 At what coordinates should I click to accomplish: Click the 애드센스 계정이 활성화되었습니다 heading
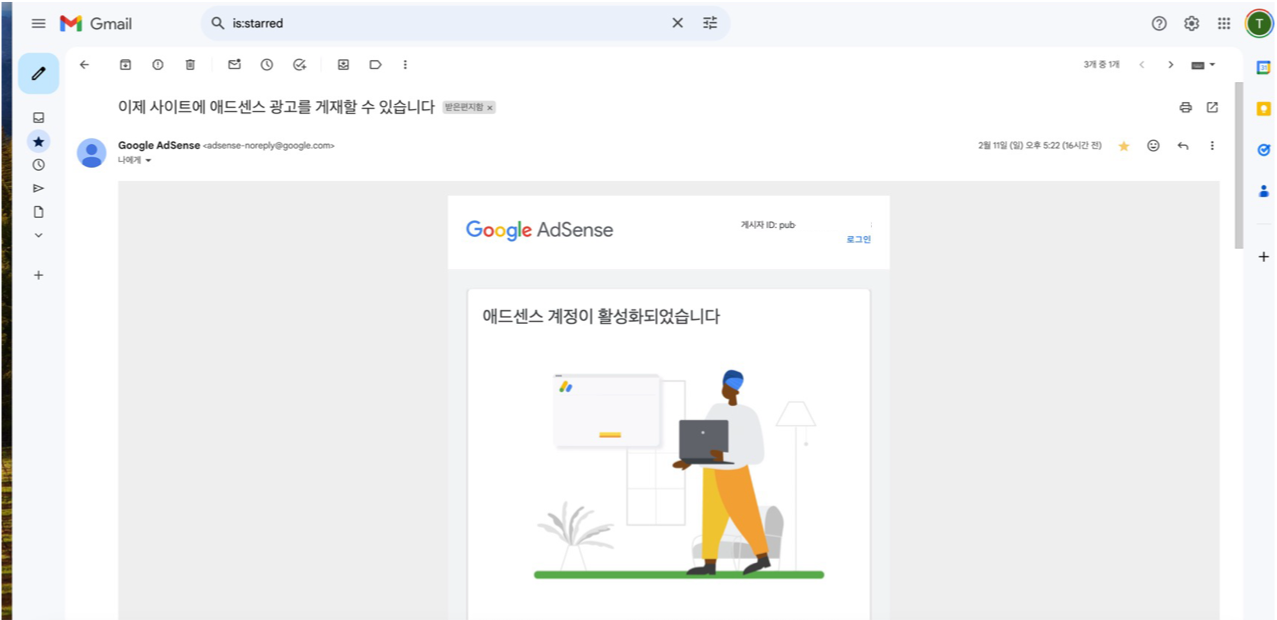pyautogui.click(x=601, y=317)
